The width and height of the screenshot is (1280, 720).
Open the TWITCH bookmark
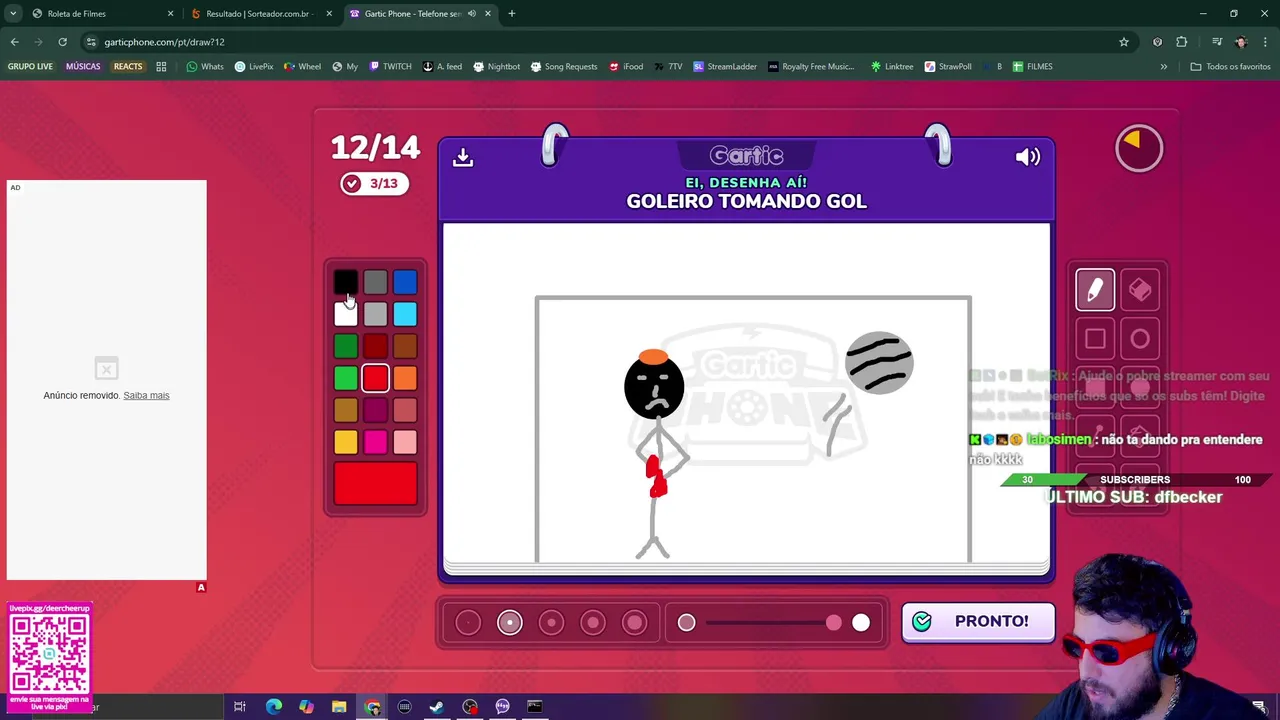point(390,67)
